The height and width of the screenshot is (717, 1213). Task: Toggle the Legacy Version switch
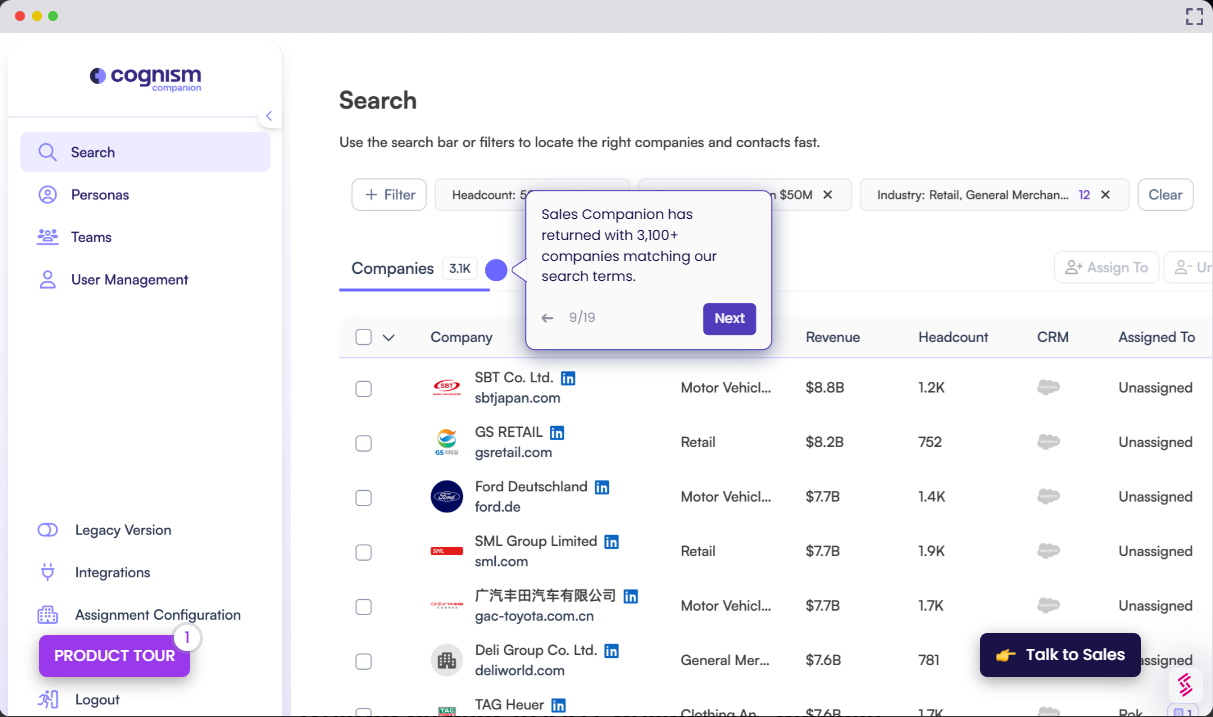pos(47,530)
